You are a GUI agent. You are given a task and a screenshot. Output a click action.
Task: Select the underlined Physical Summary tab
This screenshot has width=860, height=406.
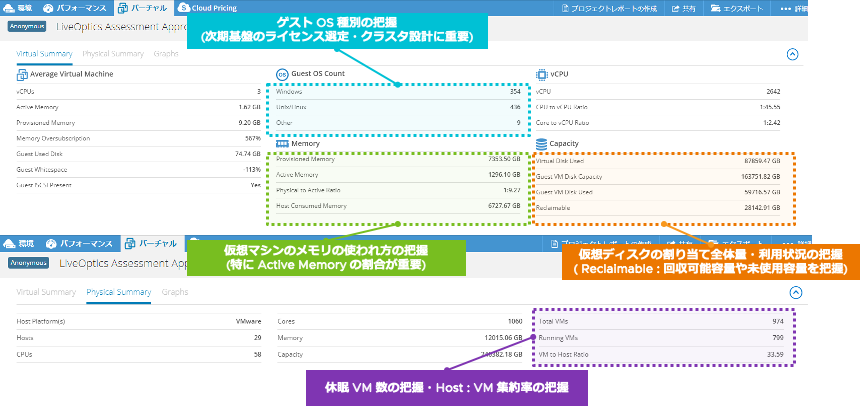point(118,292)
